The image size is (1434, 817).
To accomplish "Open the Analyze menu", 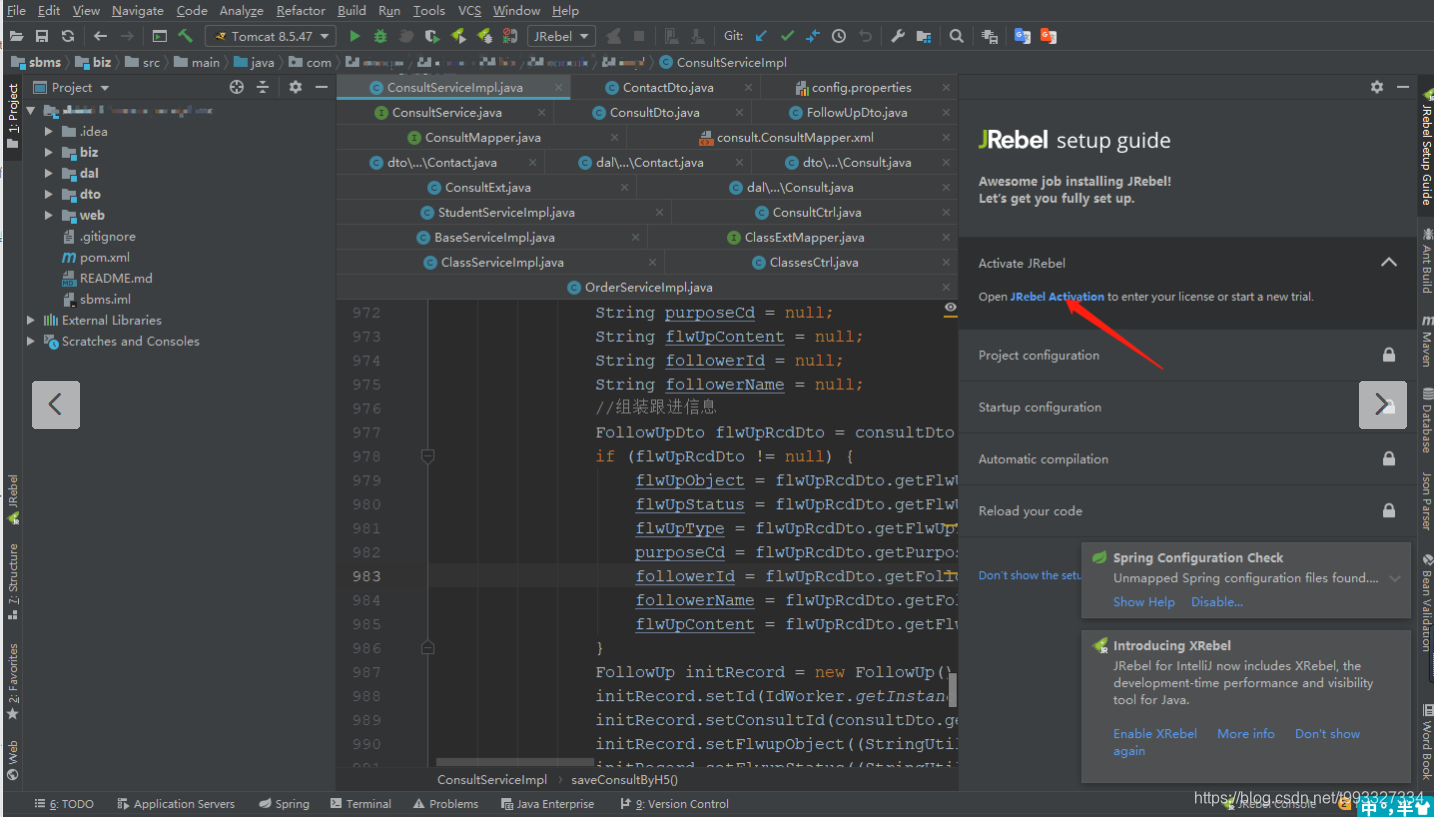I will point(241,10).
